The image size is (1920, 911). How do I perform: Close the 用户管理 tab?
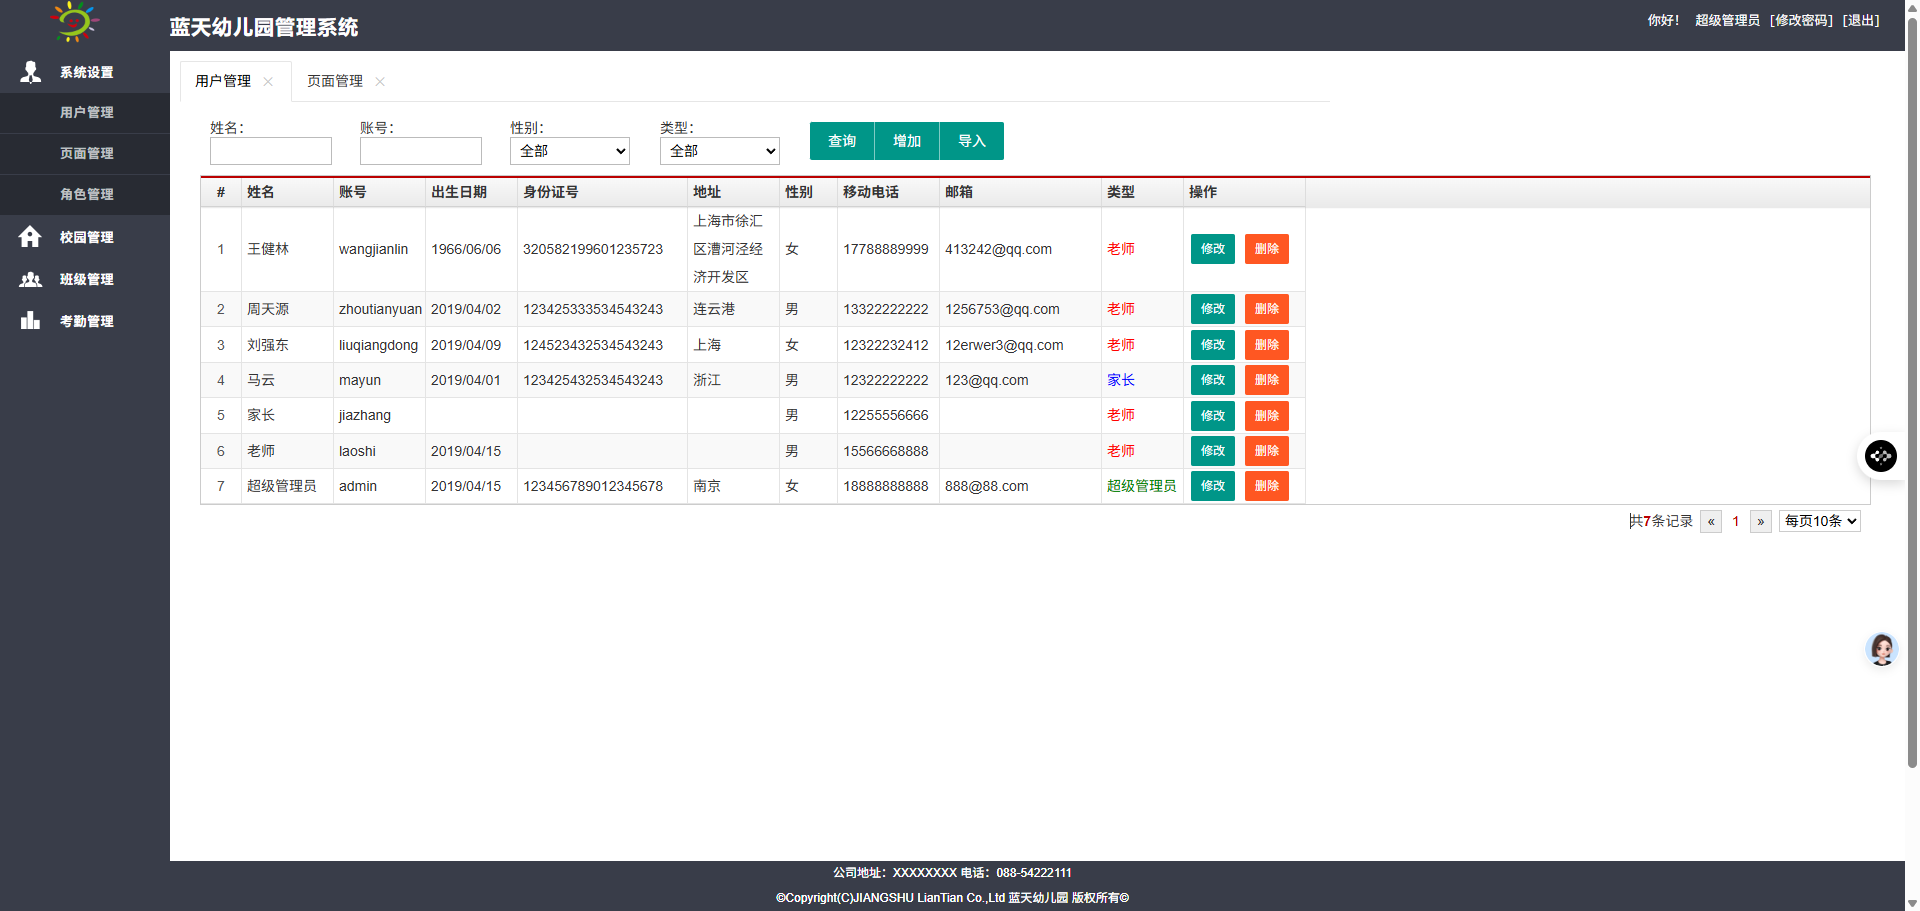268,82
